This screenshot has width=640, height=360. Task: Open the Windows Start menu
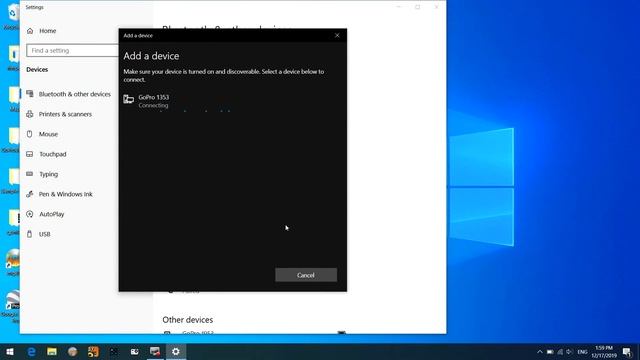click(x=10, y=351)
